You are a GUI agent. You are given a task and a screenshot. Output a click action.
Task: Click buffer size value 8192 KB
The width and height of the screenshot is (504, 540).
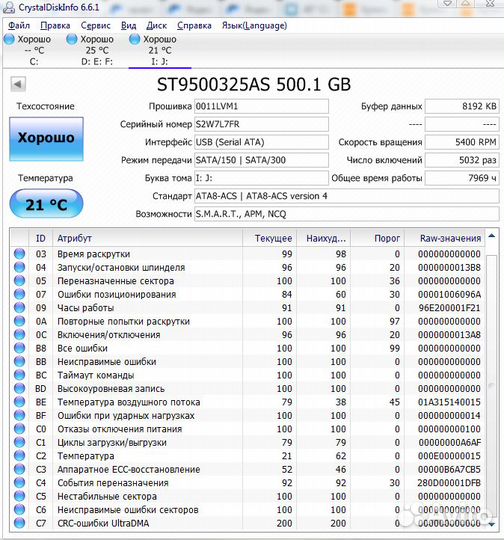(462, 106)
